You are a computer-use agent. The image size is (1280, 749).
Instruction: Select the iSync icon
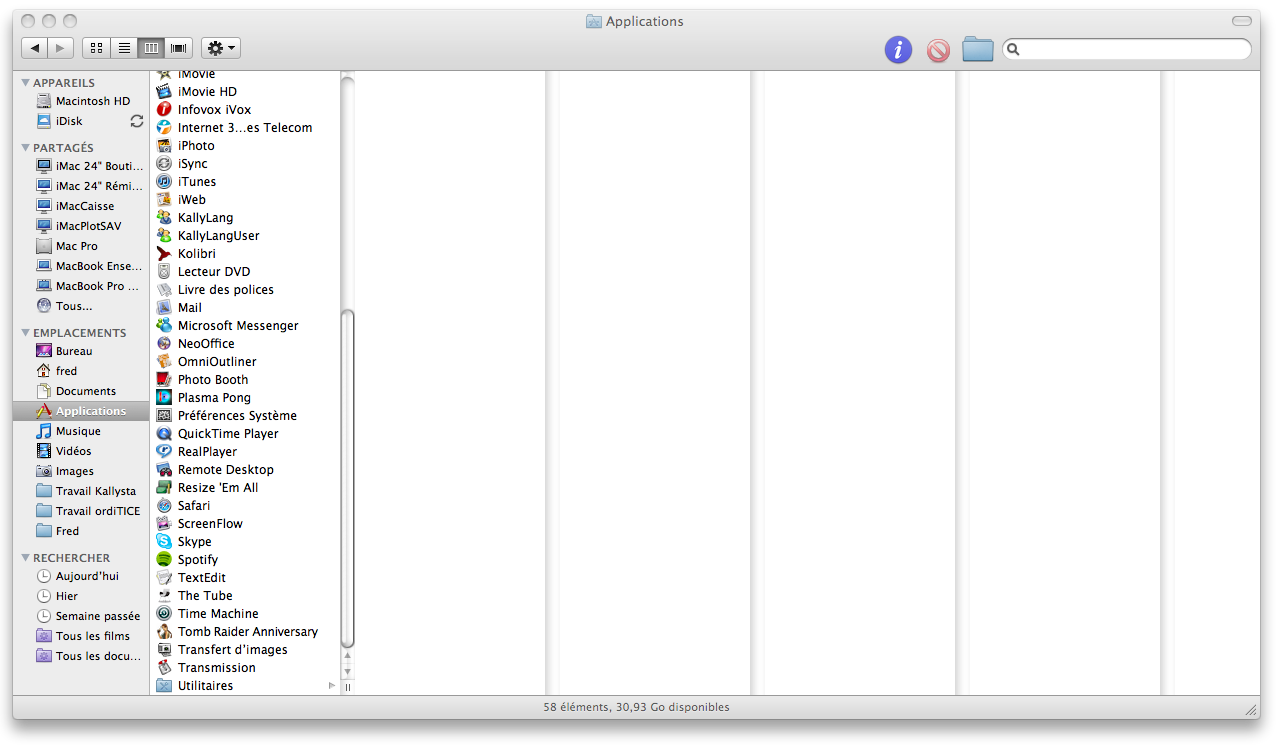tap(165, 164)
